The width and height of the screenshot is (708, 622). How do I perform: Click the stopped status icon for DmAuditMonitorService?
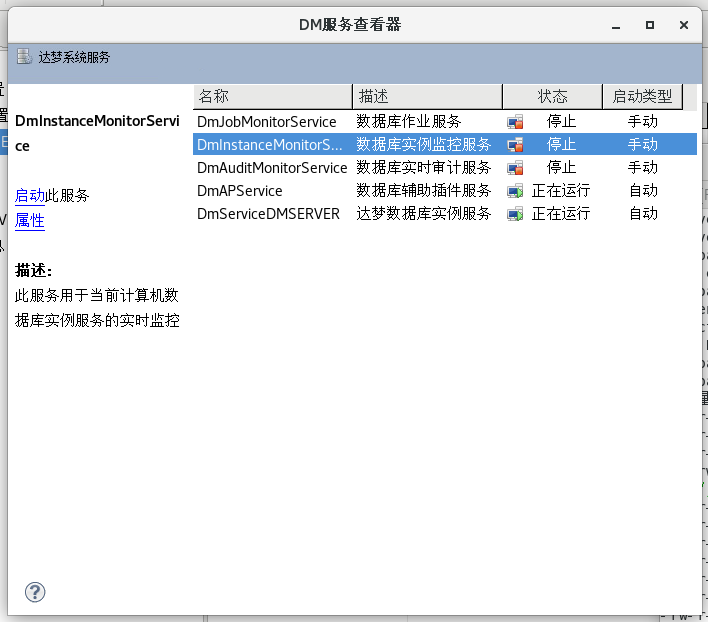pos(515,168)
